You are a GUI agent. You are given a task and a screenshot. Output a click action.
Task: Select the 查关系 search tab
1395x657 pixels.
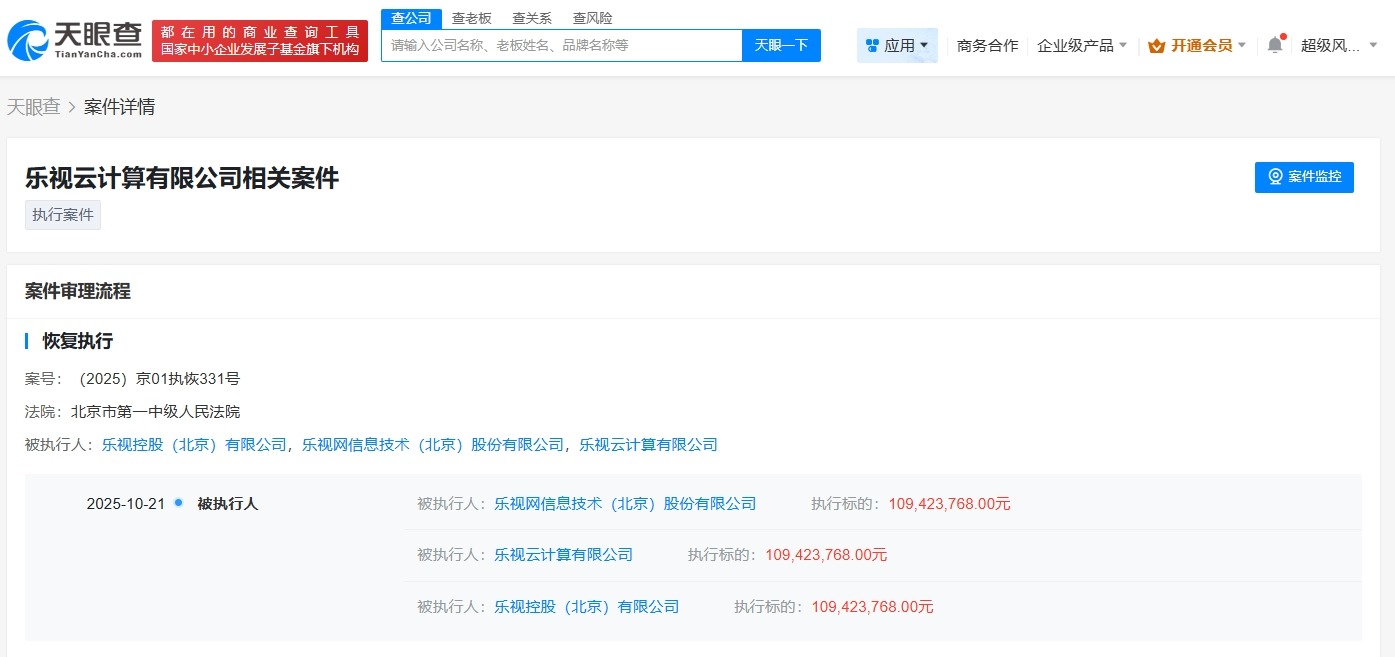(x=531, y=17)
